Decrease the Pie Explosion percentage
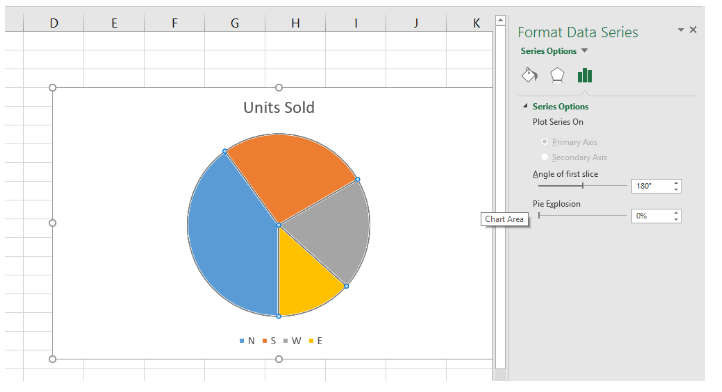 pyautogui.click(x=676, y=219)
